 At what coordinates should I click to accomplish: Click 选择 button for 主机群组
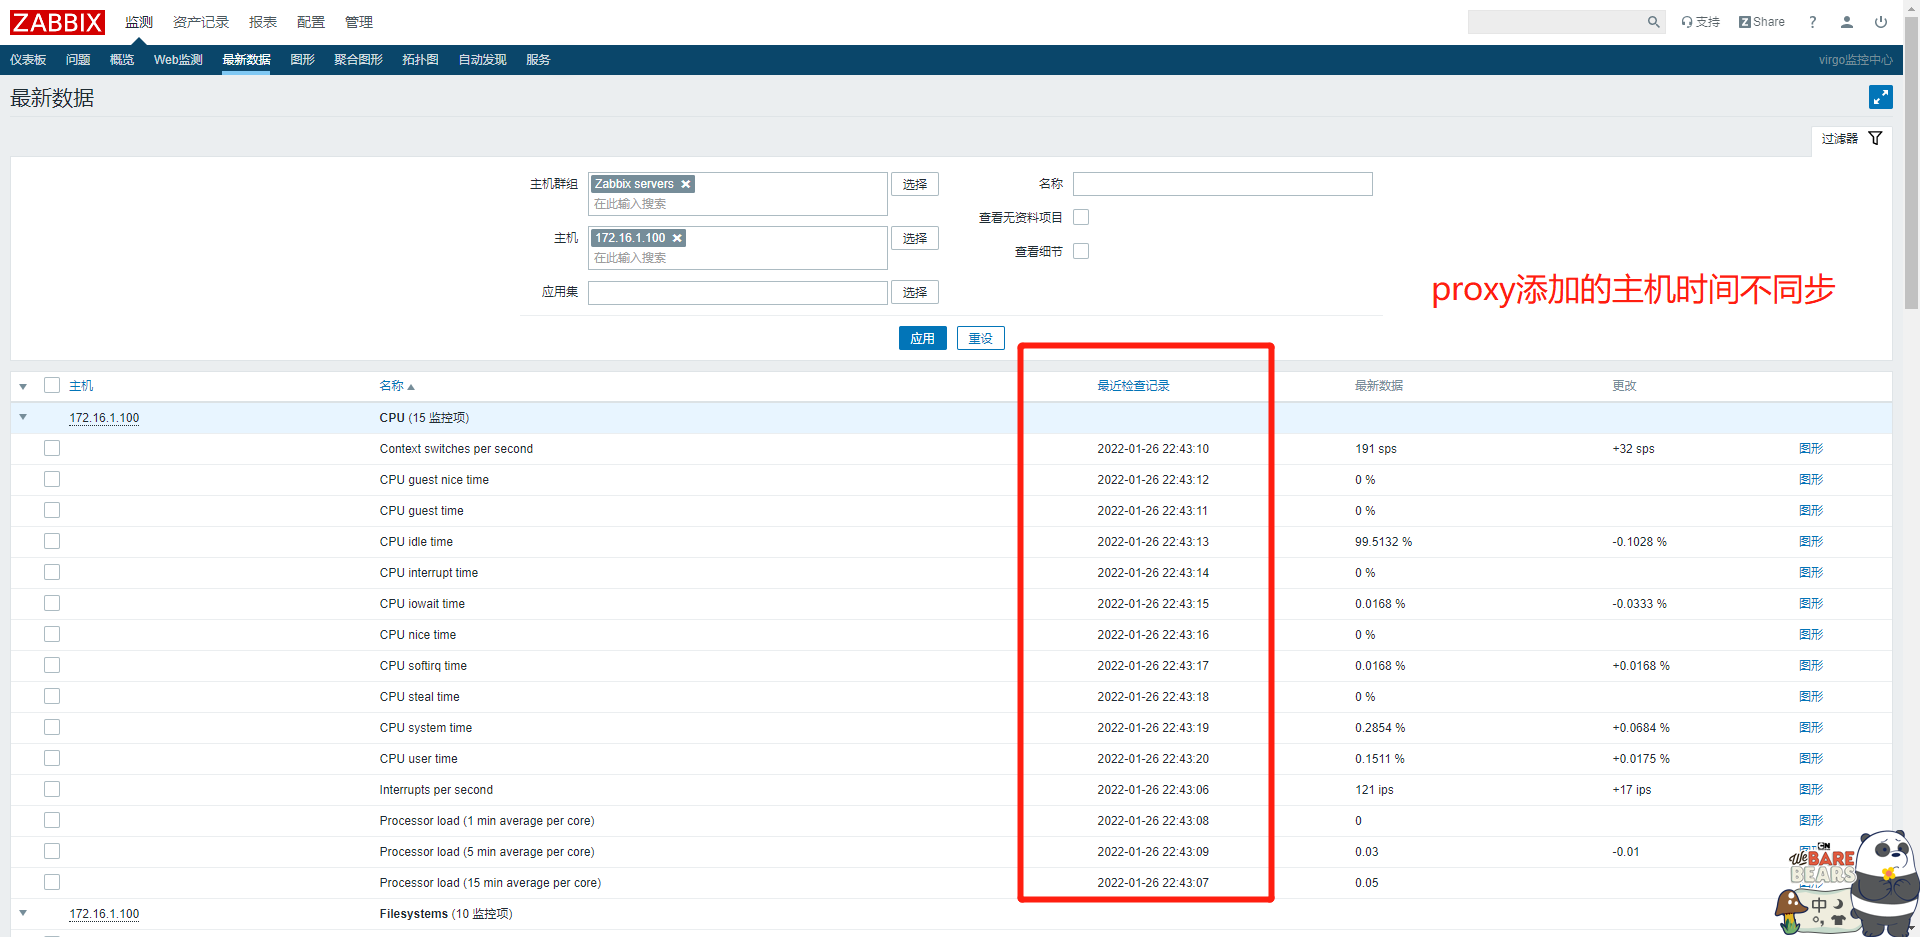pos(915,184)
